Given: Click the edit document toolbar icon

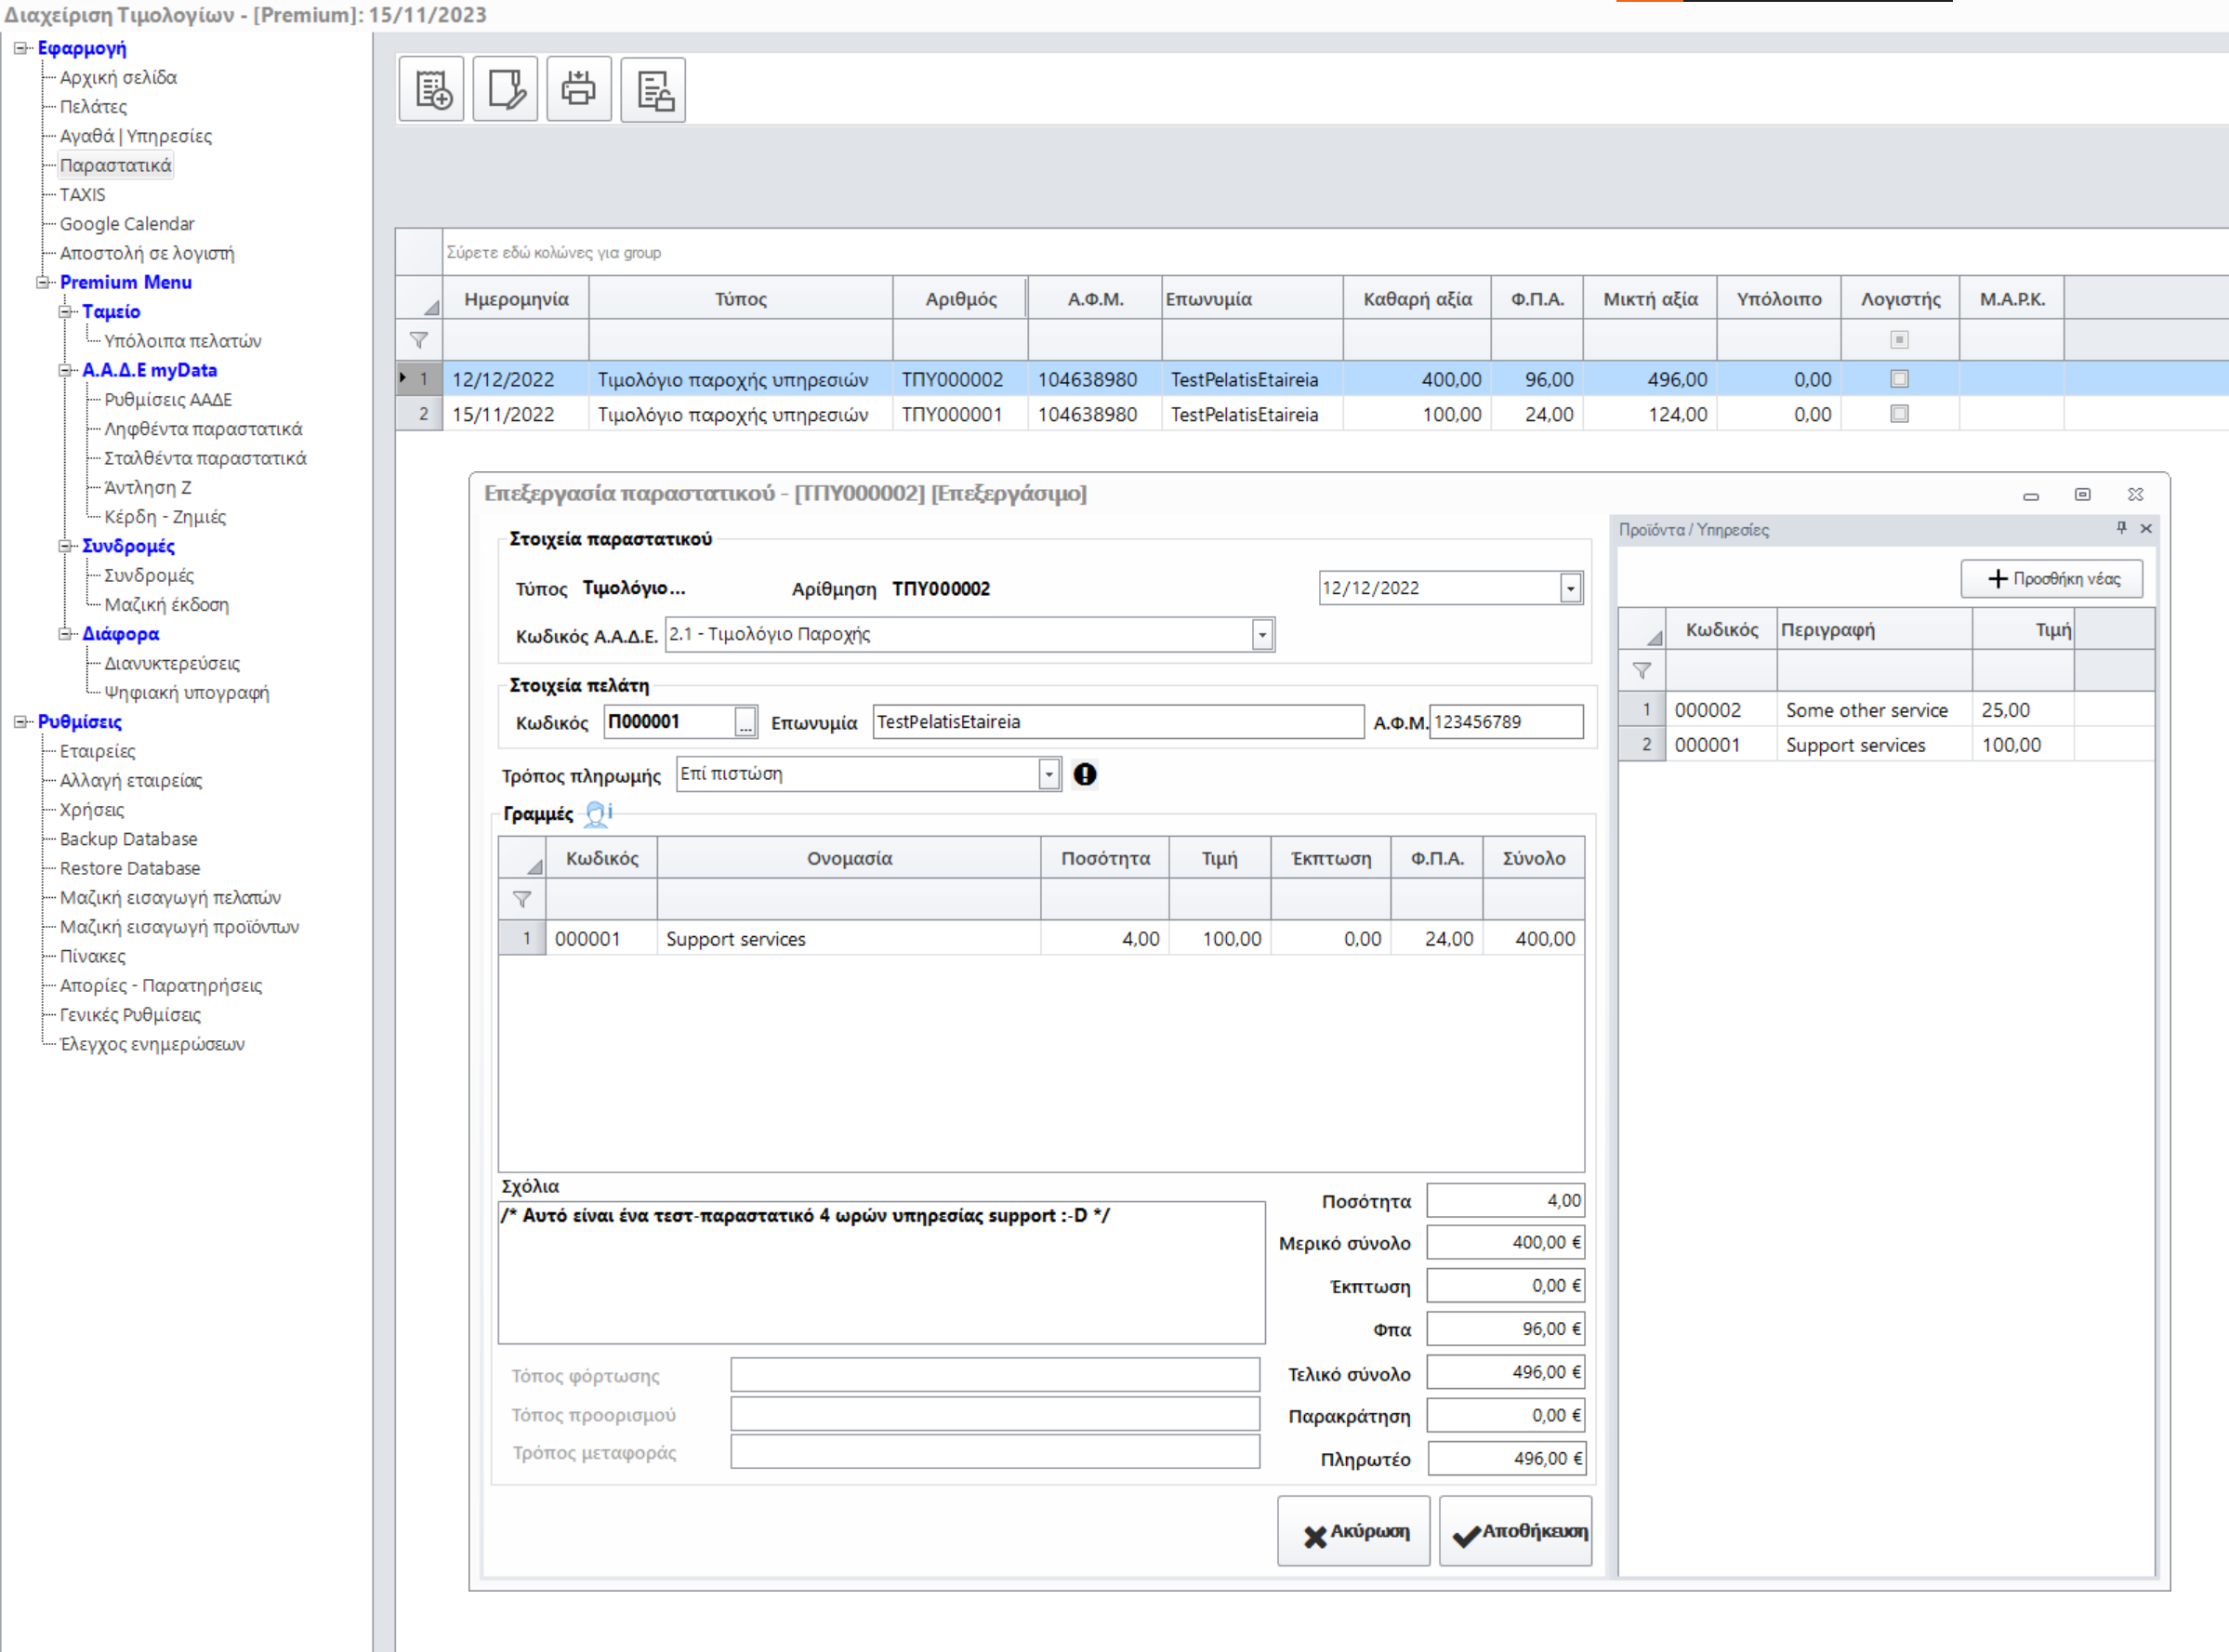Looking at the screenshot, I should pos(506,90).
